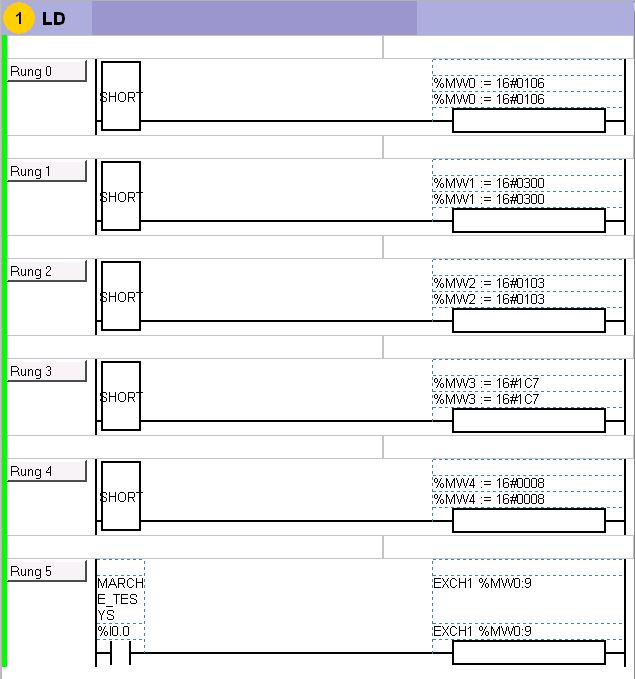
Task: Click the MARCHE_TESYS symbol label
Action: [121, 599]
